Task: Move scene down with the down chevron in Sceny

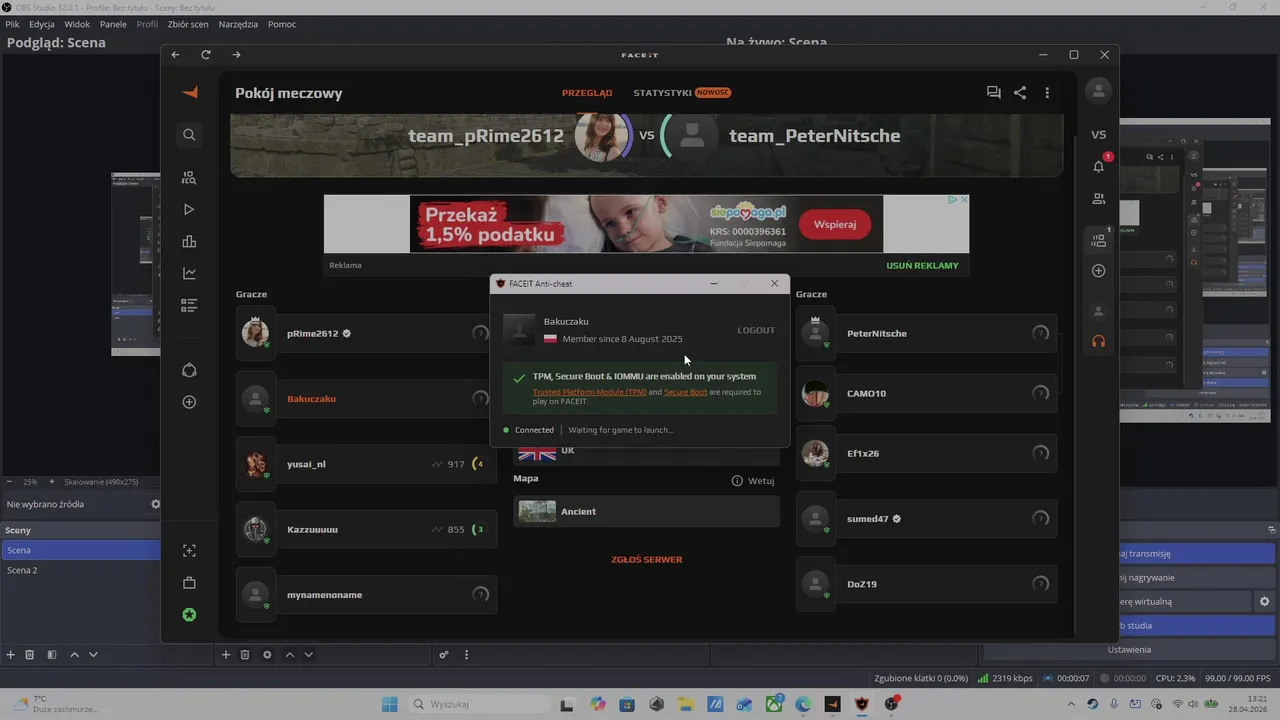Action: (x=93, y=654)
